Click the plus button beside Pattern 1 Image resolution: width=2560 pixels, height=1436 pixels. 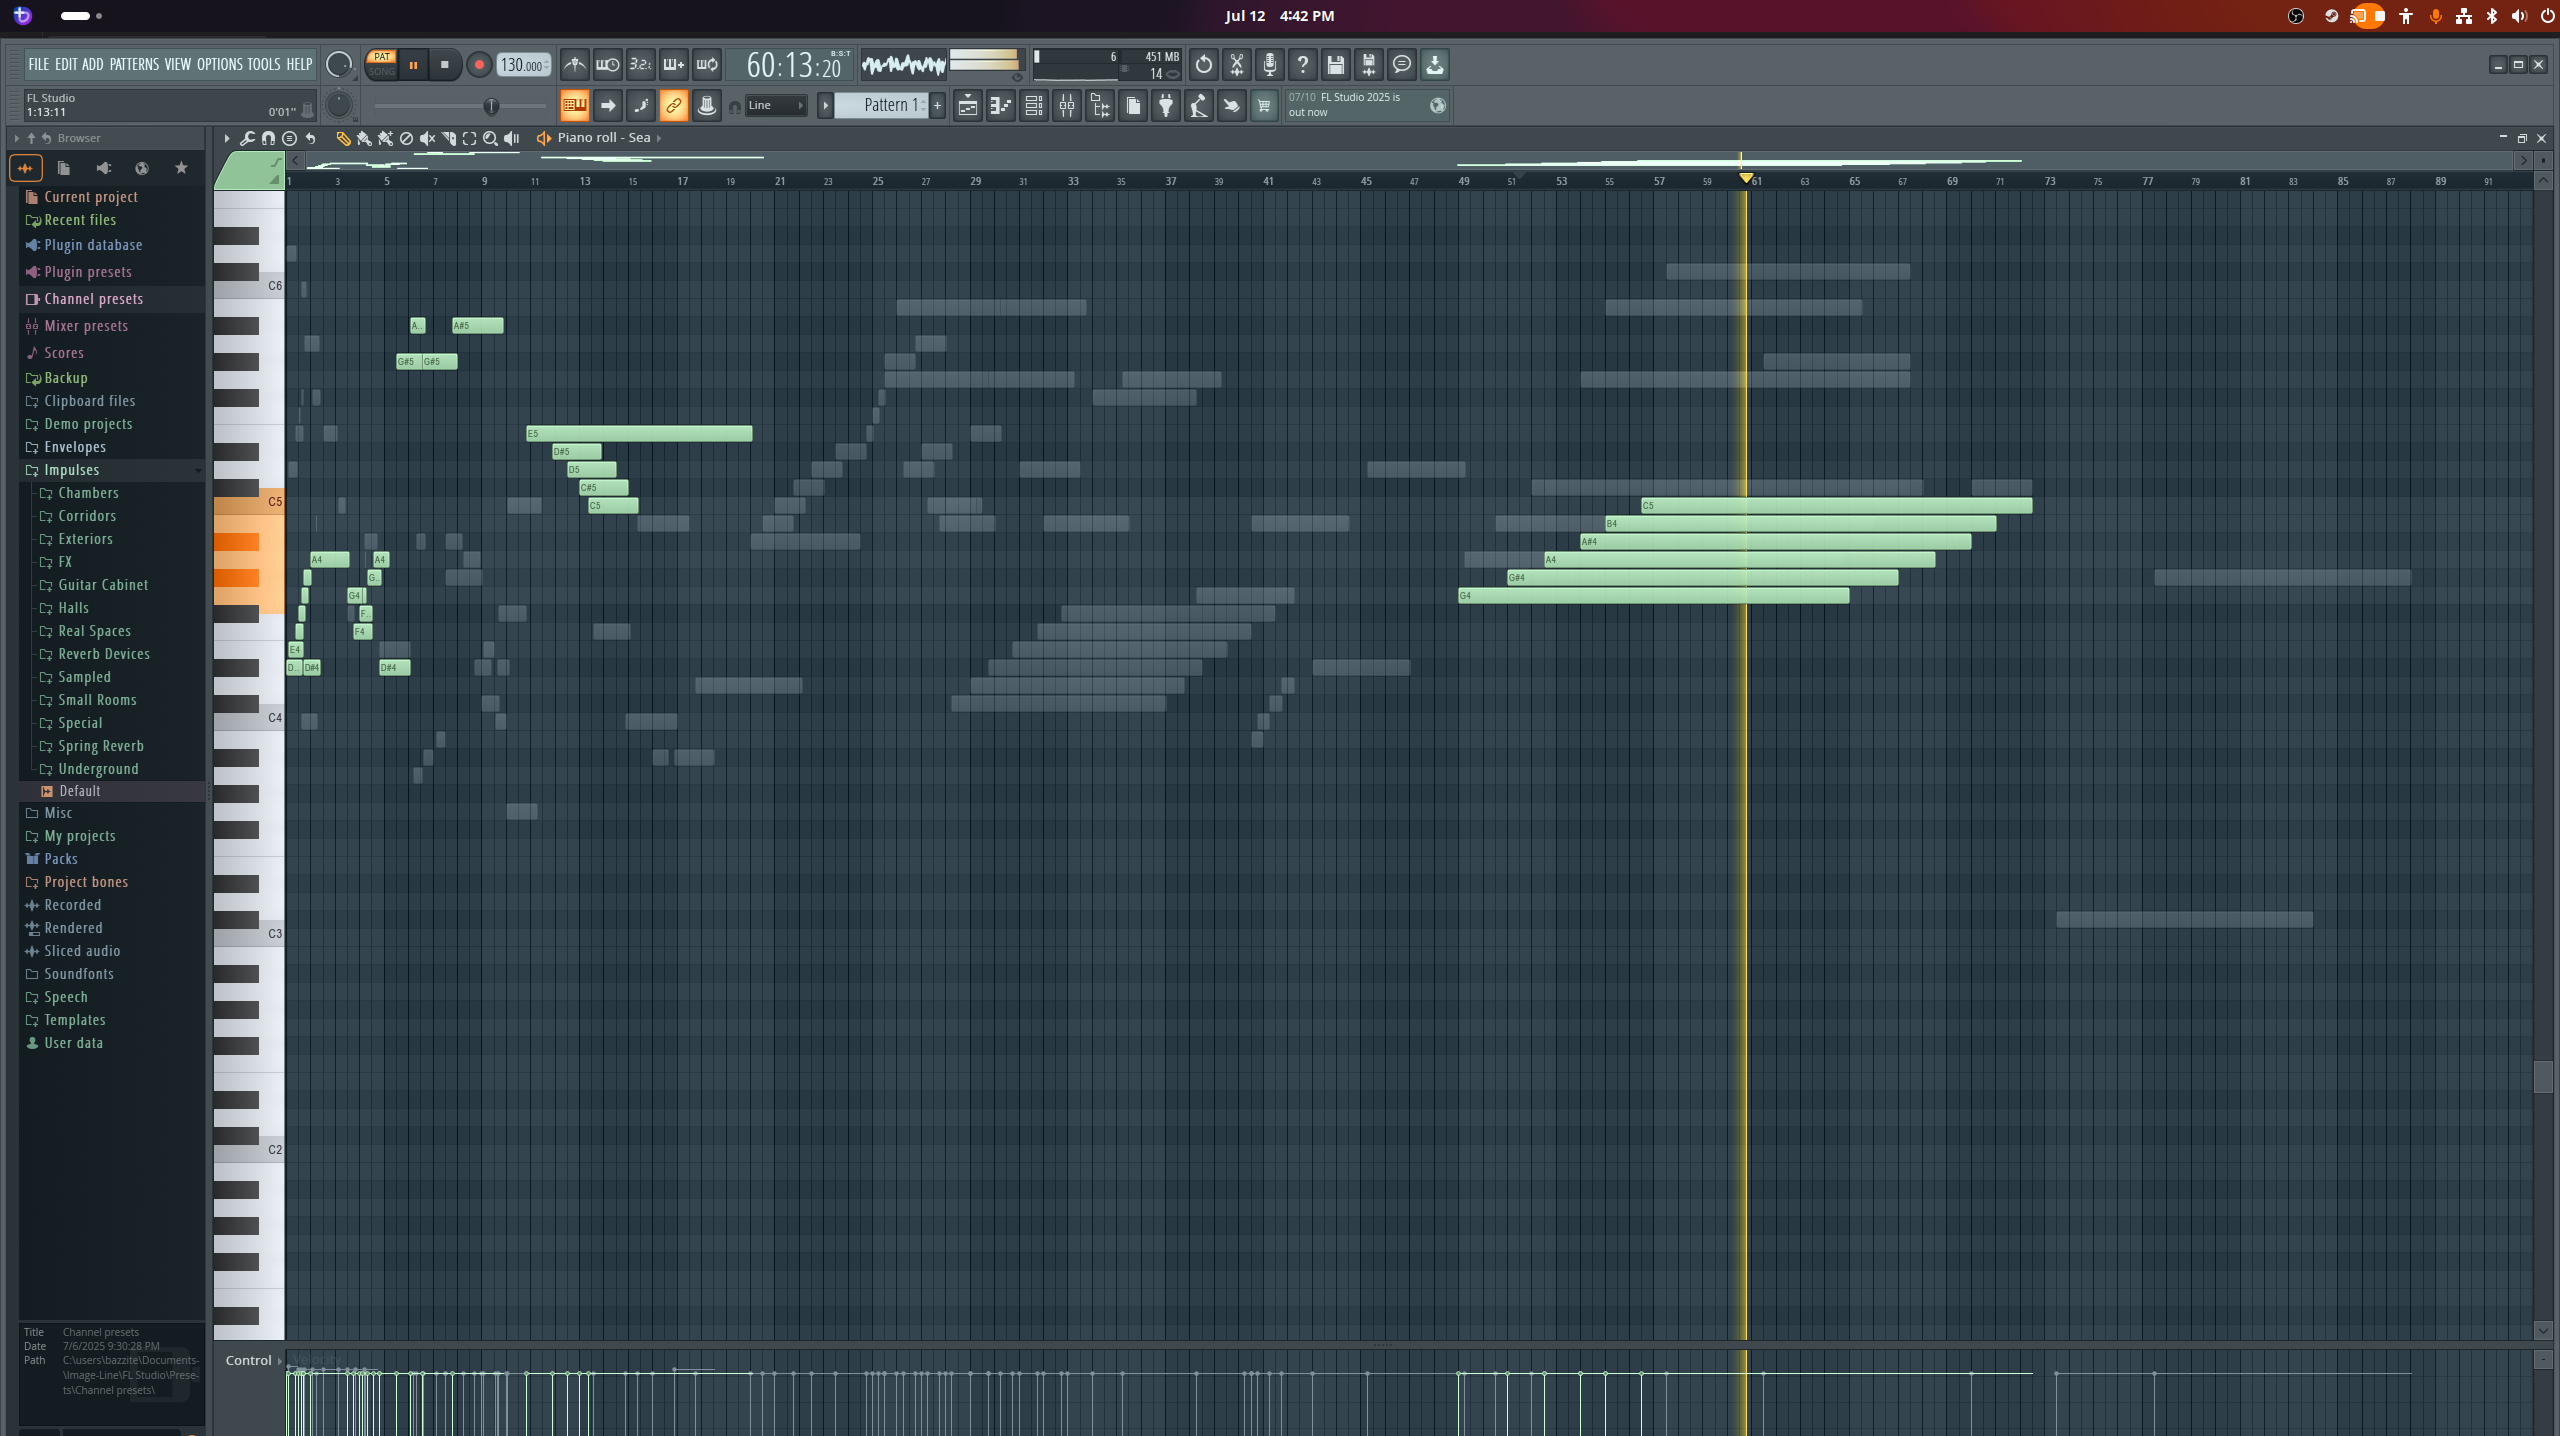pyautogui.click(x=937, y=105)
